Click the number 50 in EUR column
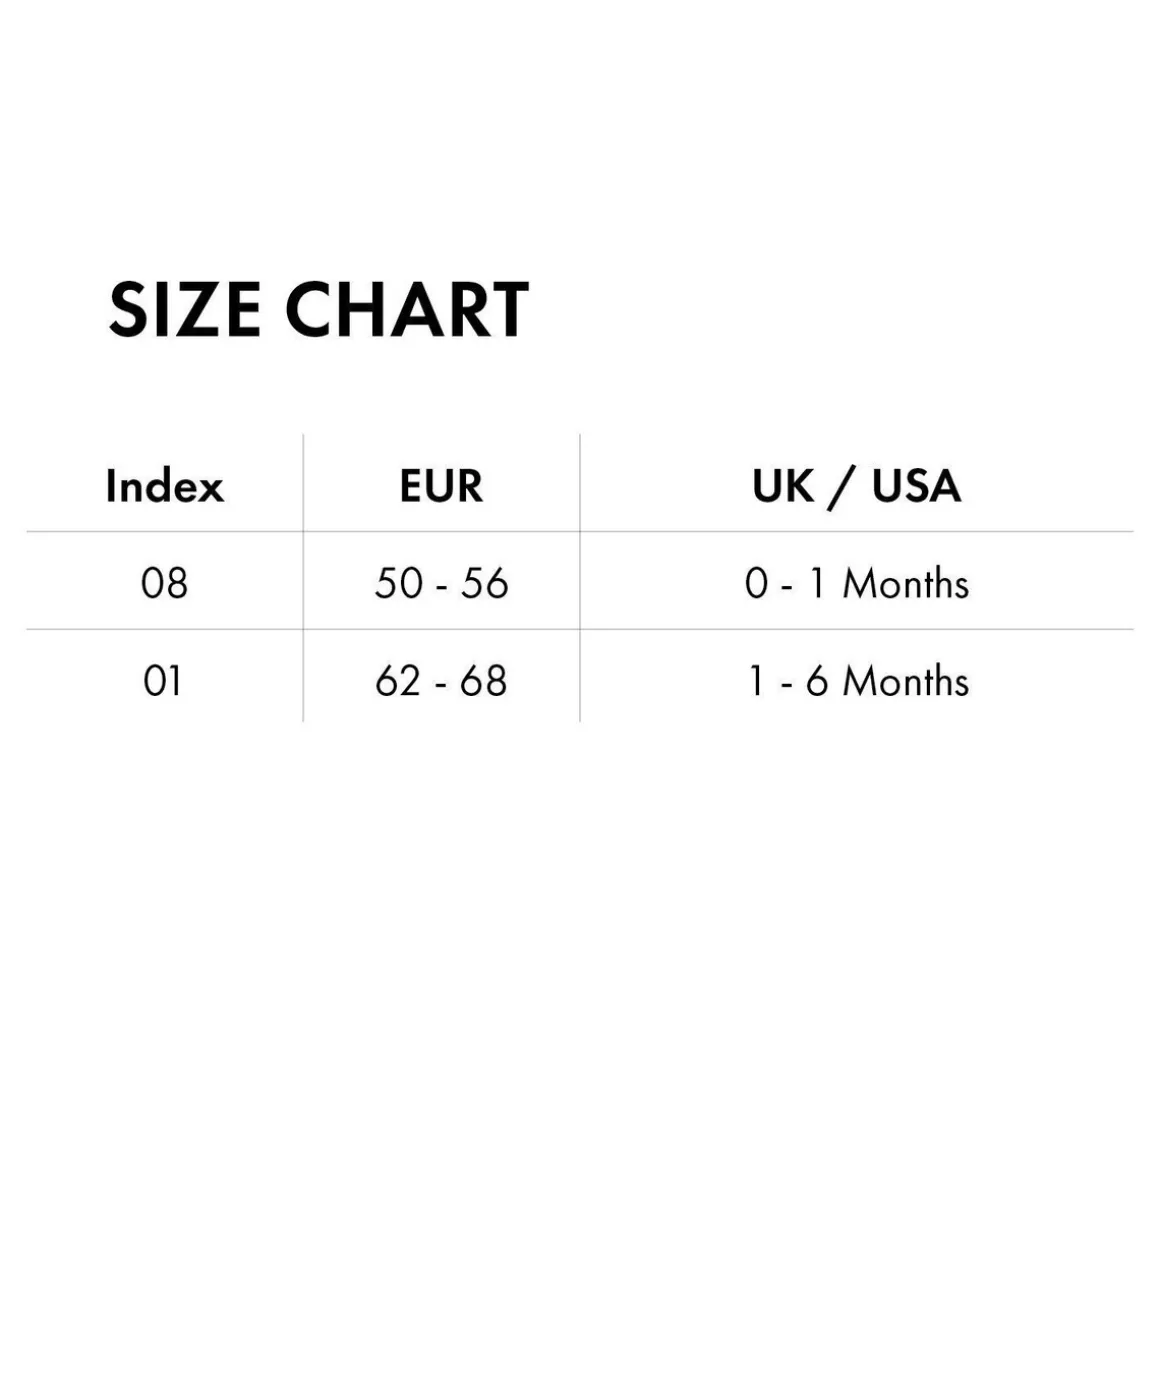 click(399, 583)
